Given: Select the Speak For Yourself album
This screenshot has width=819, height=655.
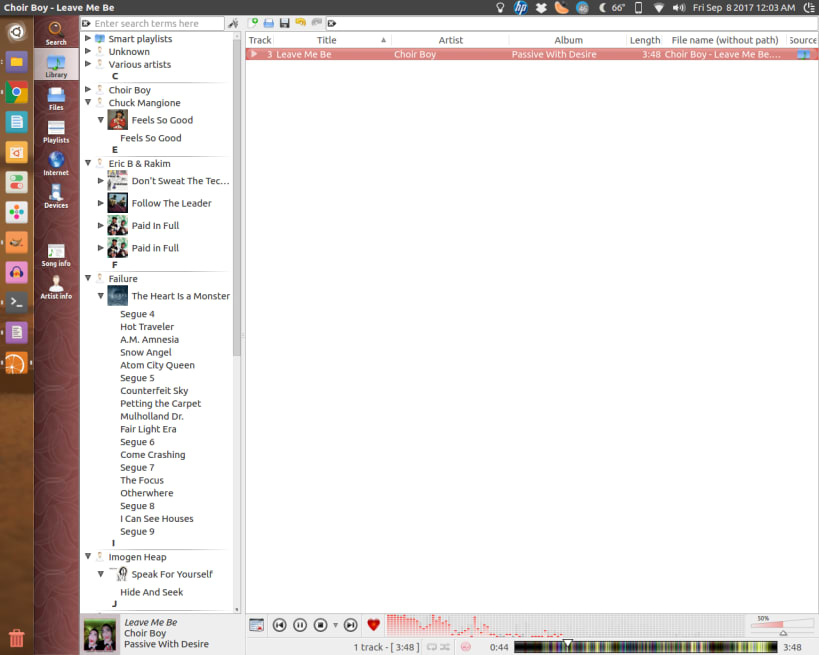Looking at the screenshot, I should pyautogui.click(x=172, y=574).
